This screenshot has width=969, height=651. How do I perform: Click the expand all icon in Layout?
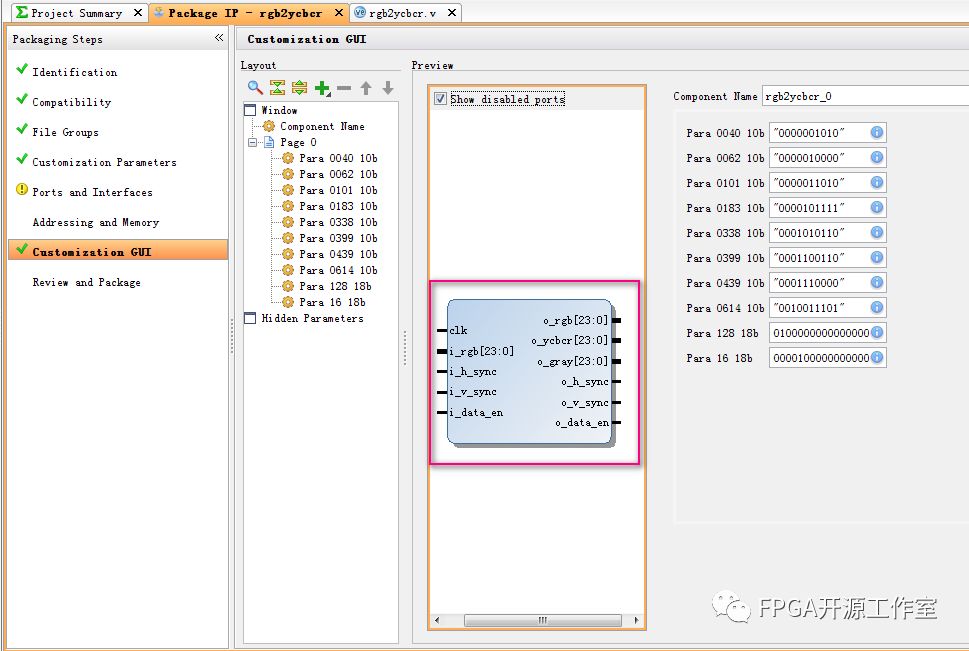(299, 88)
